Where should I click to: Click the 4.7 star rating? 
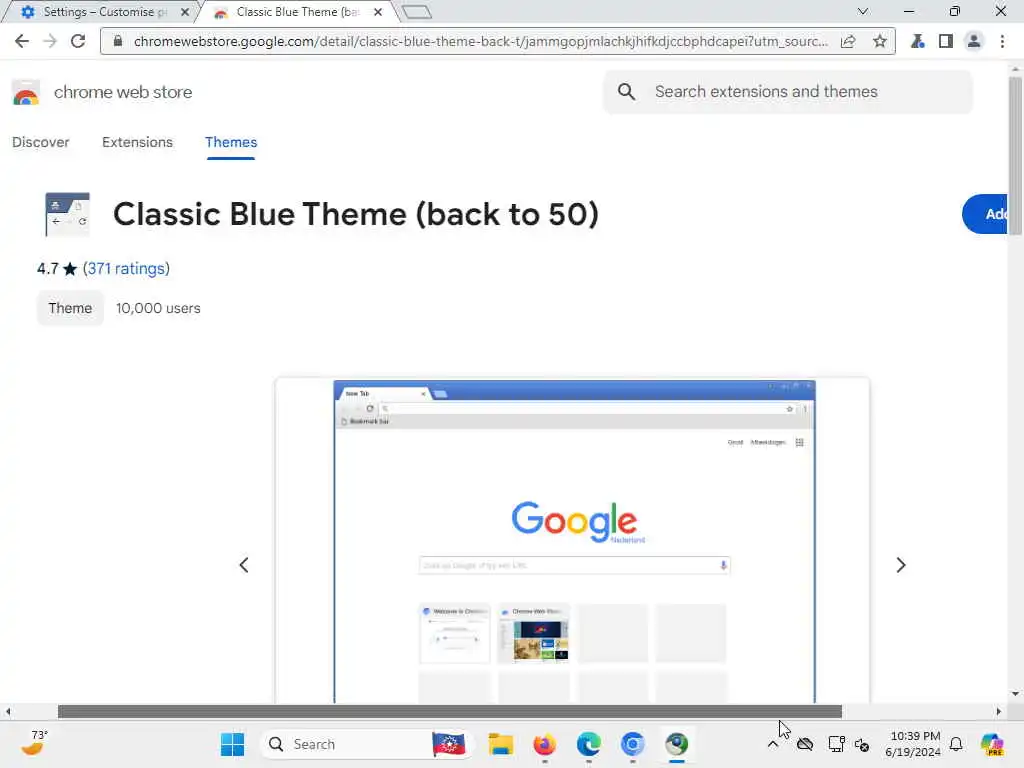(x=57, y=268)
